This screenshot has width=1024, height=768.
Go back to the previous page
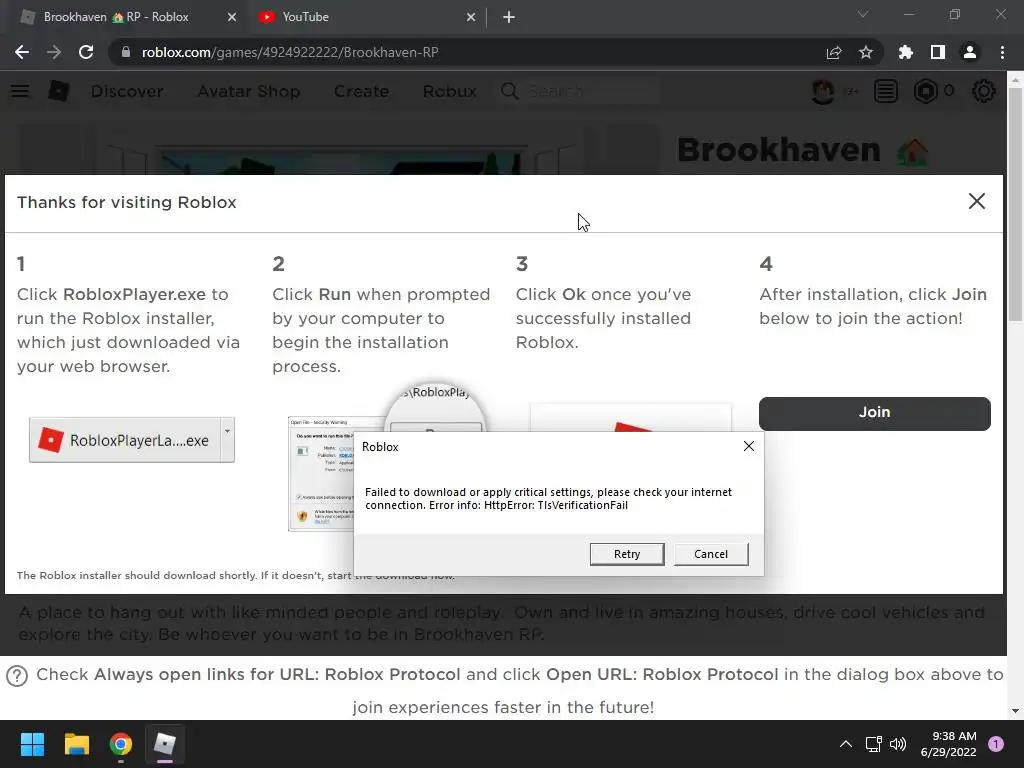coord(22,52)
